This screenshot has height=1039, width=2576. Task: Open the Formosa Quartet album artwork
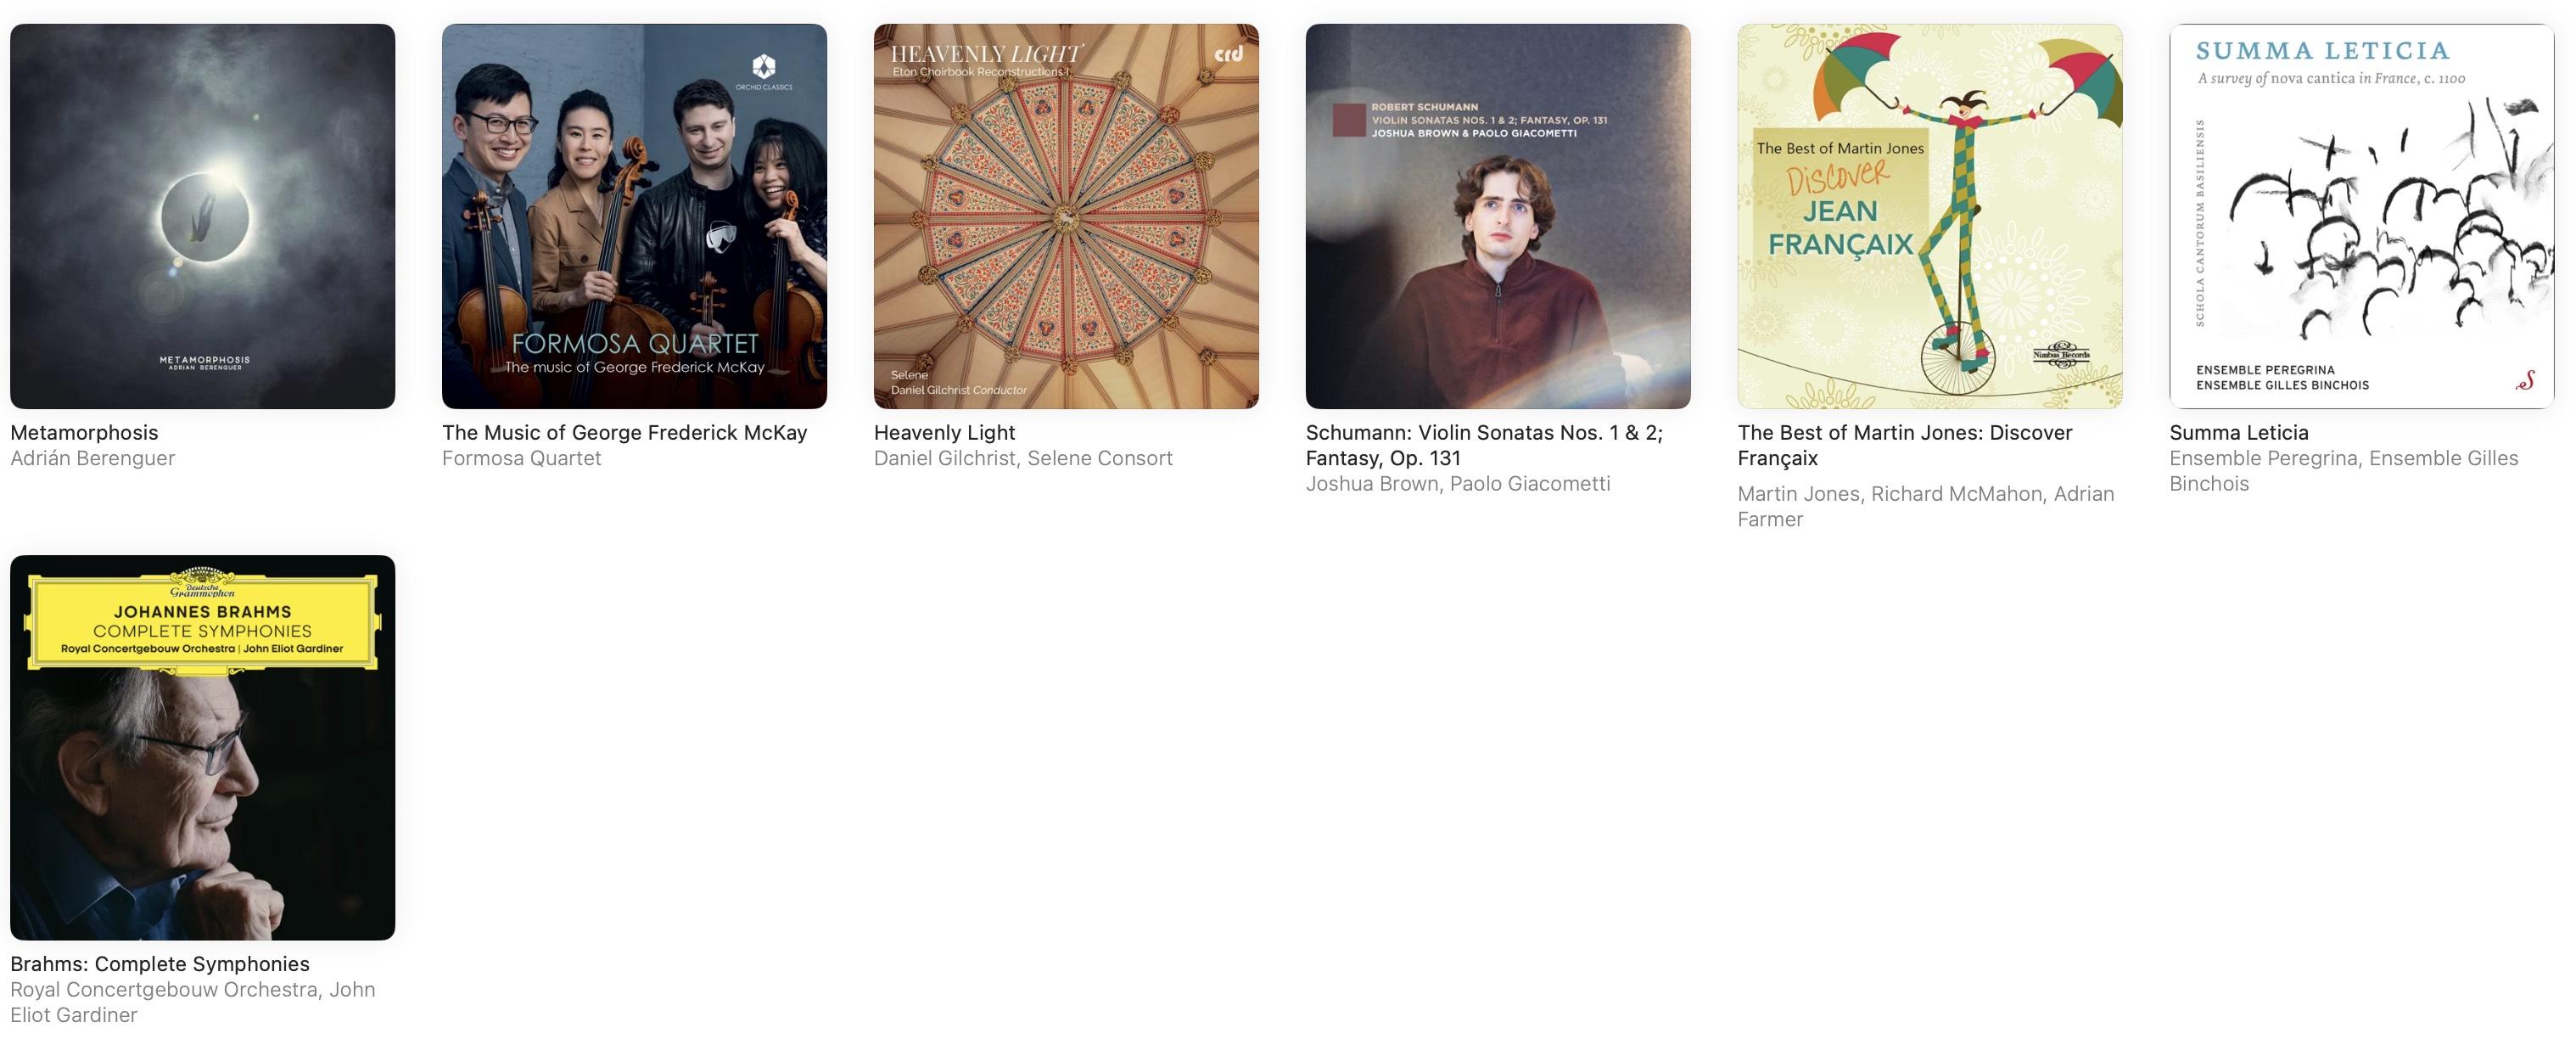(634, 216)
